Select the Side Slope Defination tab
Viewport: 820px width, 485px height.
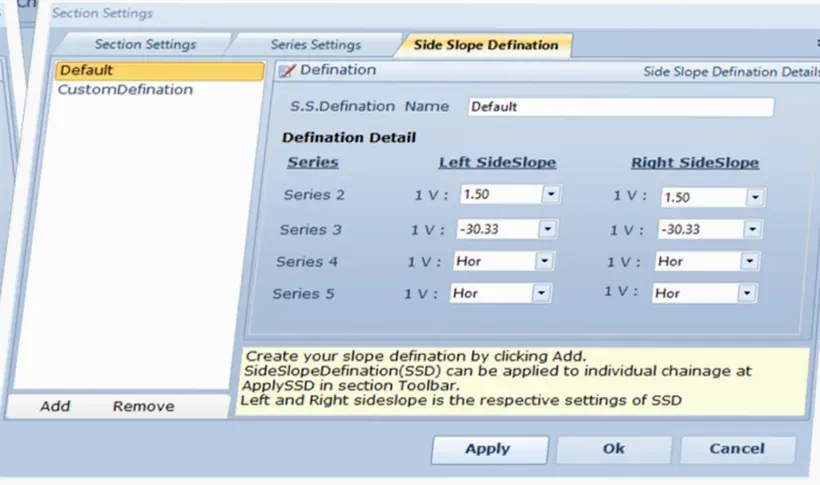(x=486, y=45)
